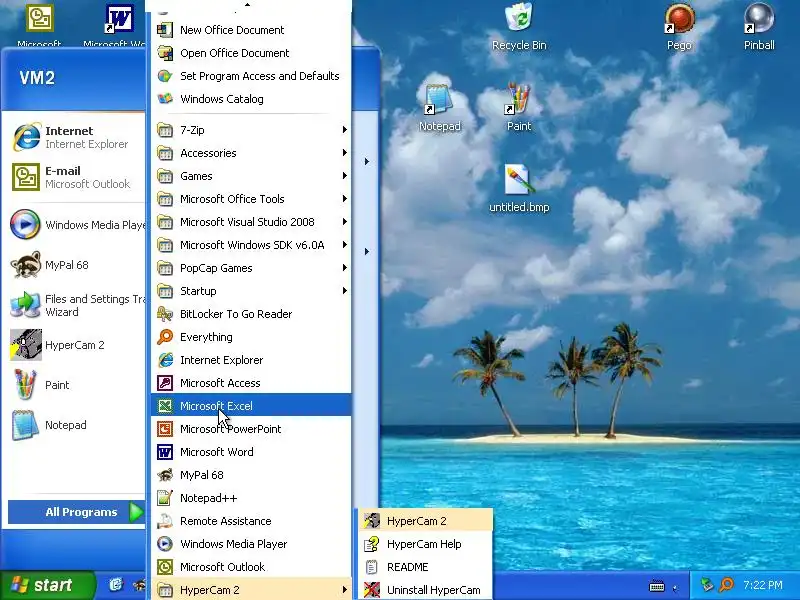The height and width of the screenshot is (600, 800).
Task: Expand Microsoft Visual Studio 2008 submenu
Action: 251,221
